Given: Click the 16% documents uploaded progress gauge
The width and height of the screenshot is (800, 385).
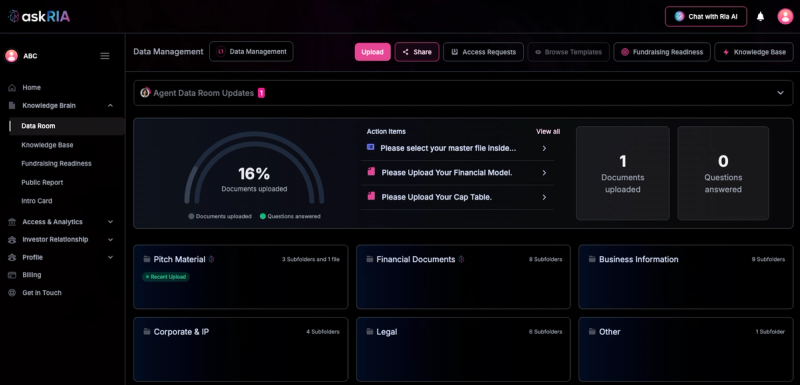Looking at the screenshot, I should click(x=254, y=168).
